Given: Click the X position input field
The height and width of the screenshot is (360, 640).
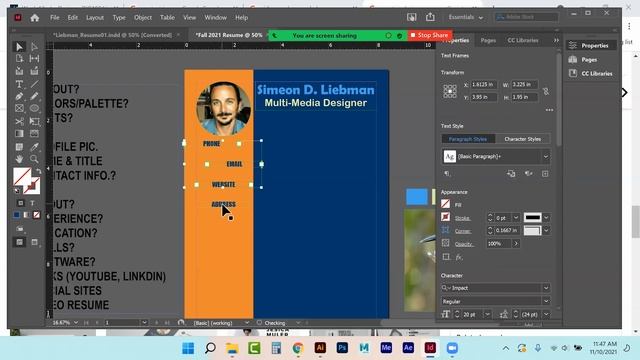Looking at the screenshot, I should coord(484,84).
